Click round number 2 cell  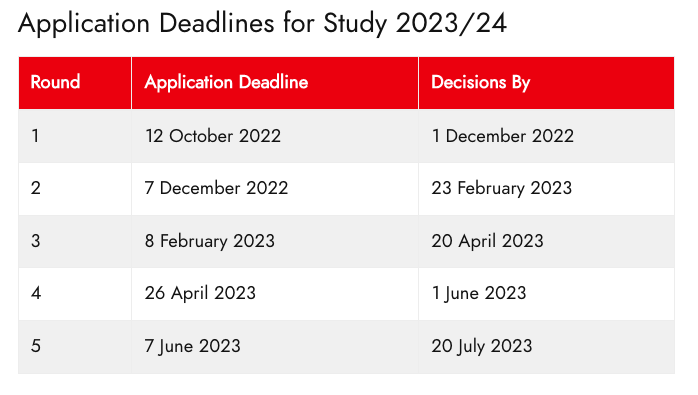(x=75, y=189)
